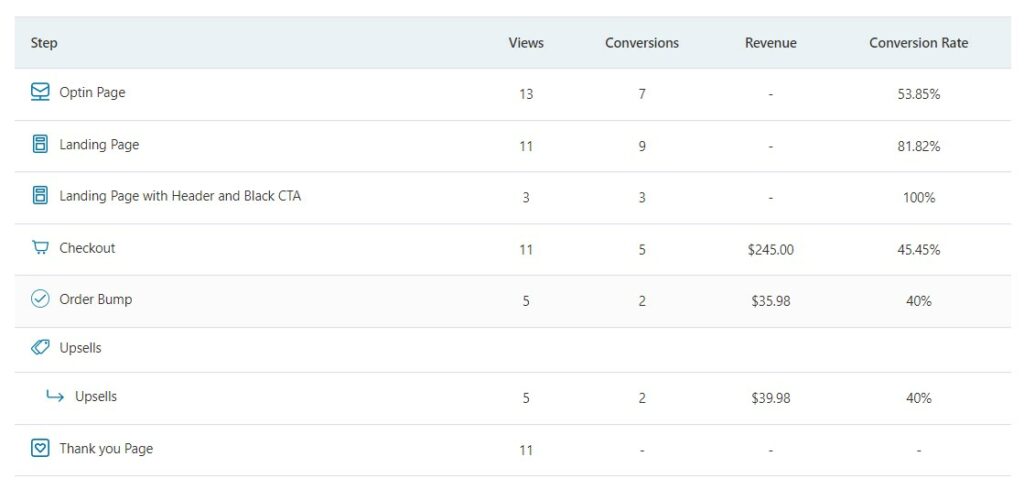Click the Thank you Page heart icon
Image resolution: width=1024 pixels, height=489 pixels.
pyautogui.click(x=40, y=449)
